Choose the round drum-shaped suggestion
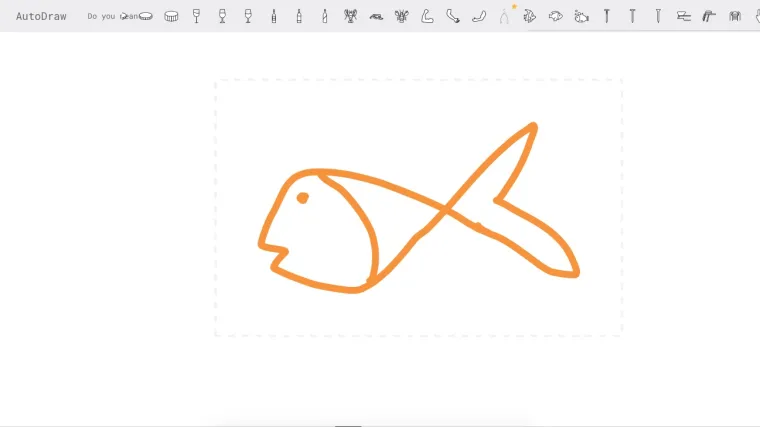 pos(171,16)
